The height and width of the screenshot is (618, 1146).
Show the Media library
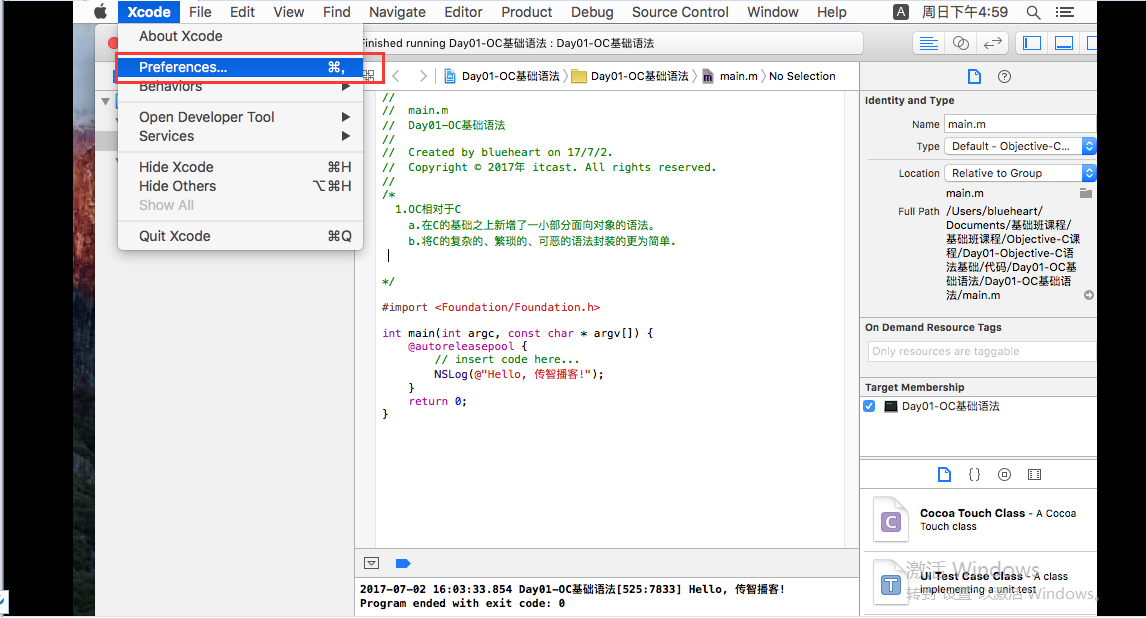[1034, 475]
